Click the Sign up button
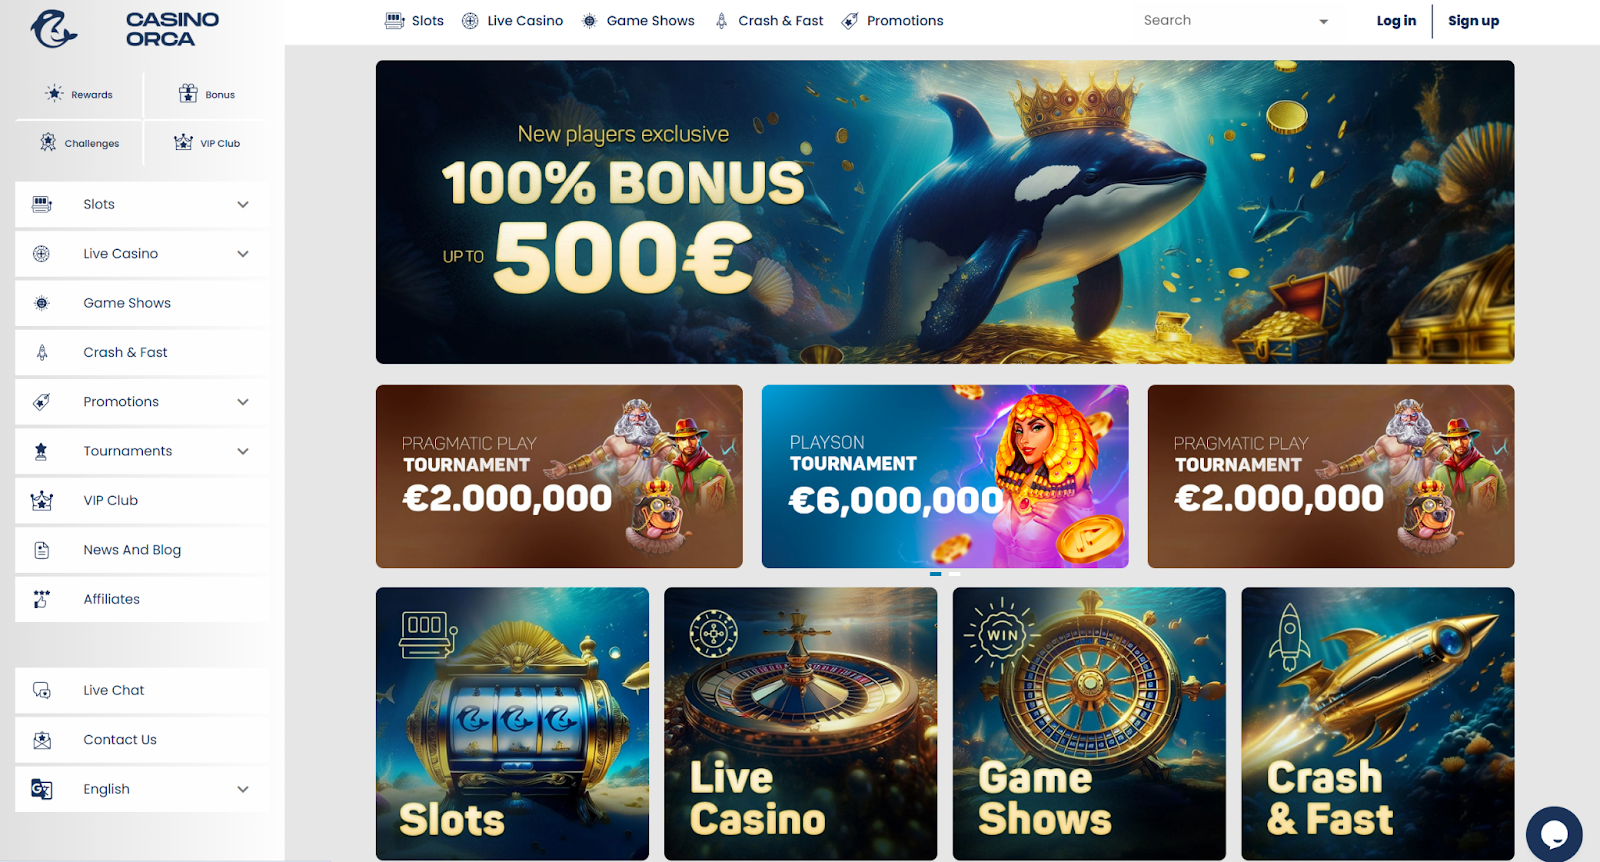The height and width of the screenshot is (862, 1600). pyautogui.click(x=1473, y=20)
